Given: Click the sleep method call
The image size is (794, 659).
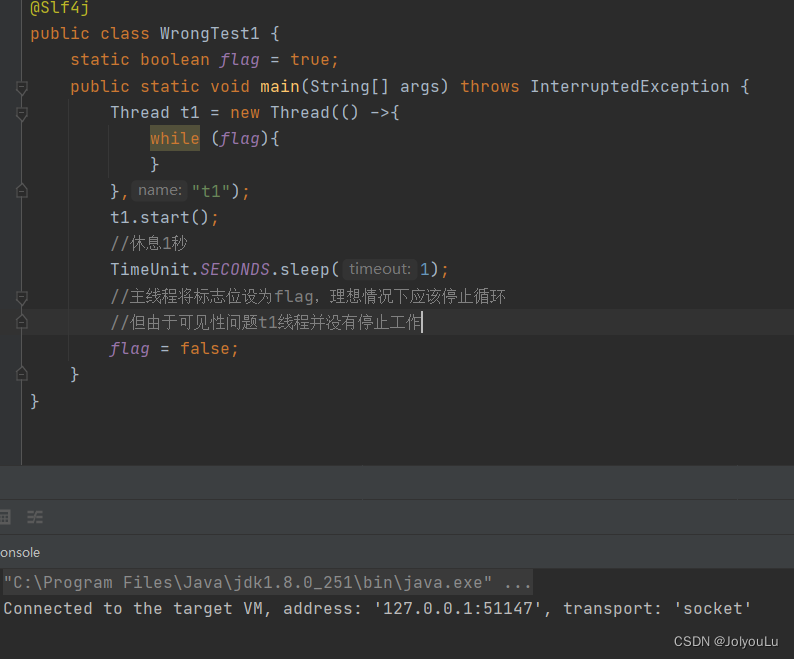Looking at the screenshot, I should (x=305, y=269).
